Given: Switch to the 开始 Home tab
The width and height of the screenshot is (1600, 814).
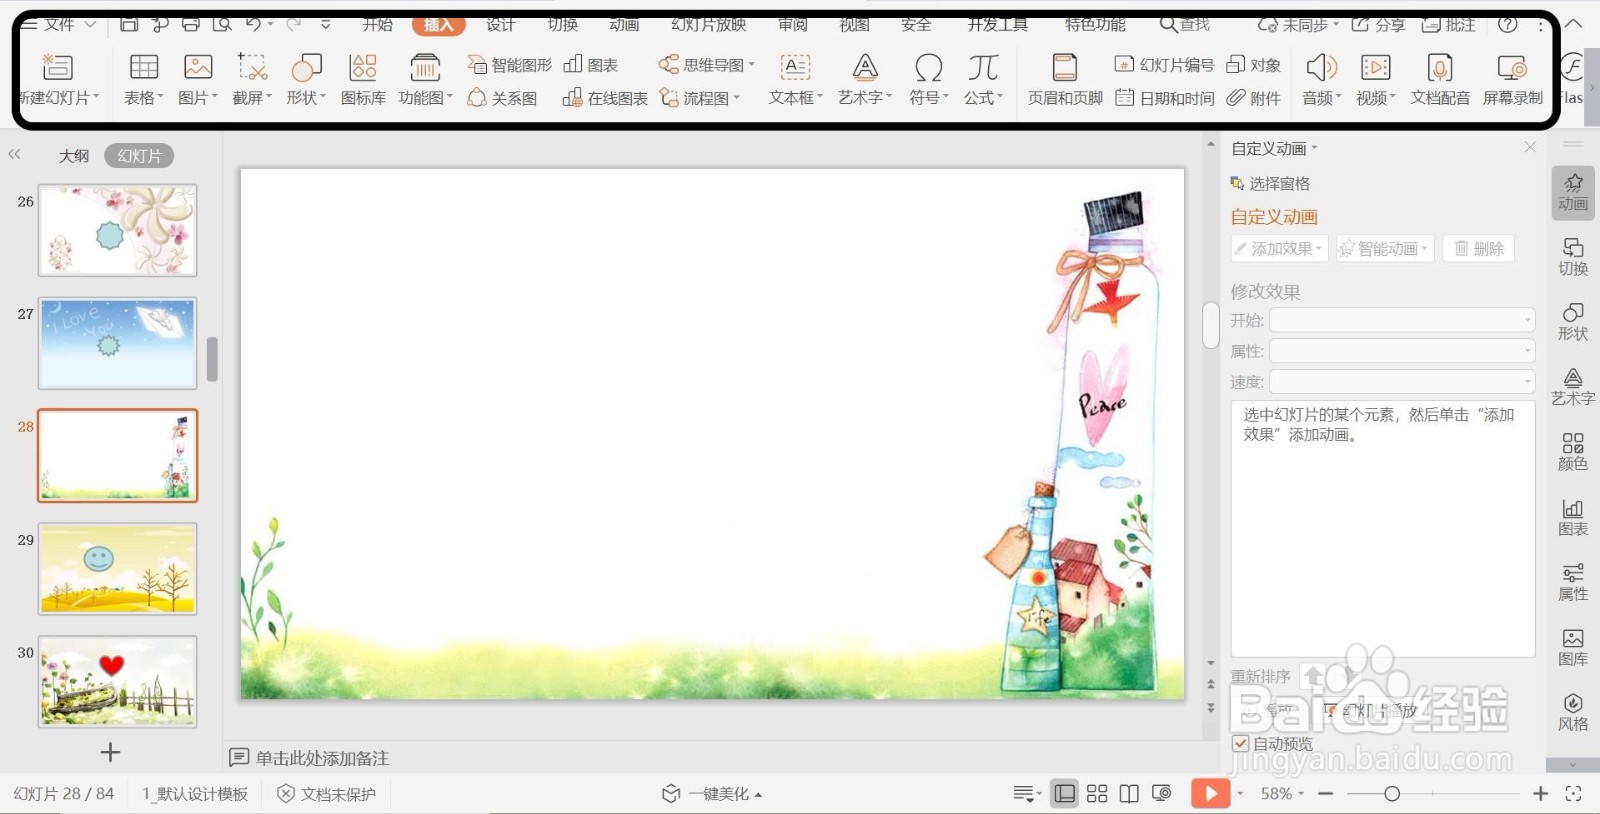Looking at the screenshot, I should pyautogui.click(x=377, y=24).
